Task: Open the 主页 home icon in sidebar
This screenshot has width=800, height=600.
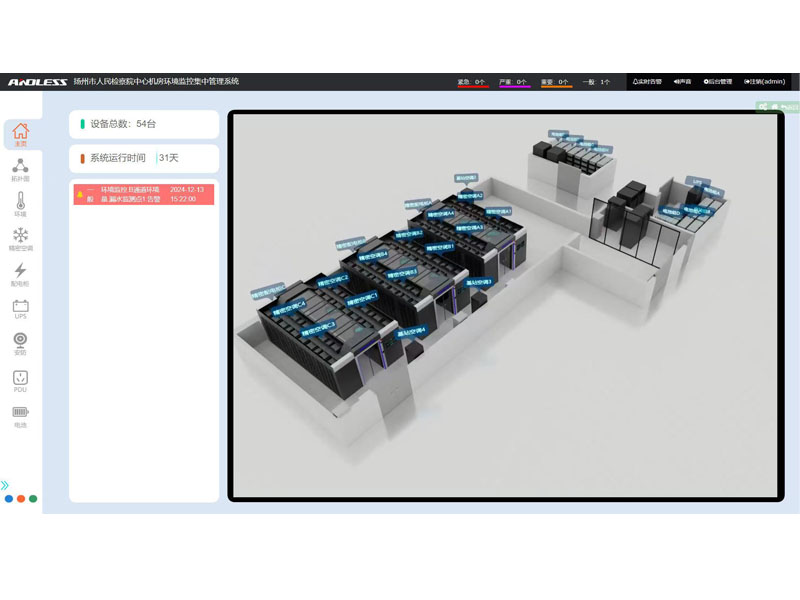Action: click(x=20, y=134)
